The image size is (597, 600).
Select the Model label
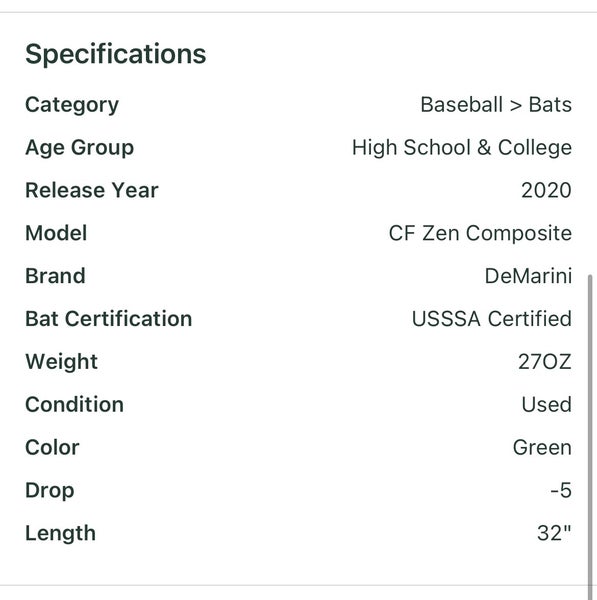tap(56, 233)
